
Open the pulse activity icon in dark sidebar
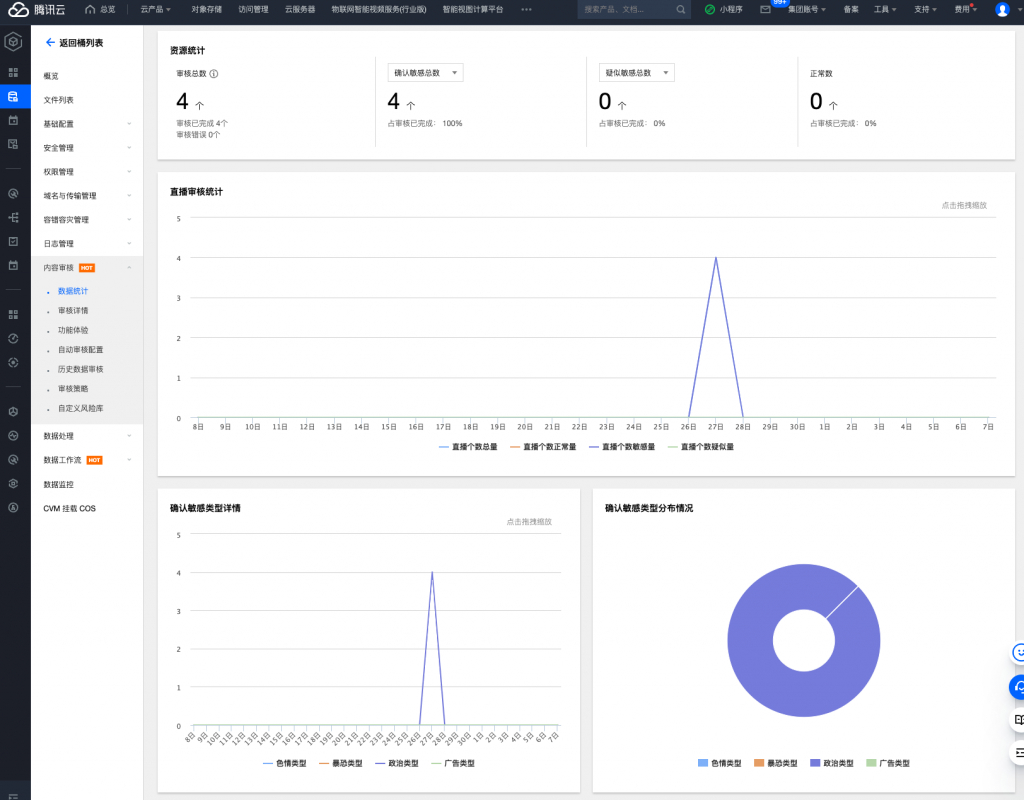point(13,436)
